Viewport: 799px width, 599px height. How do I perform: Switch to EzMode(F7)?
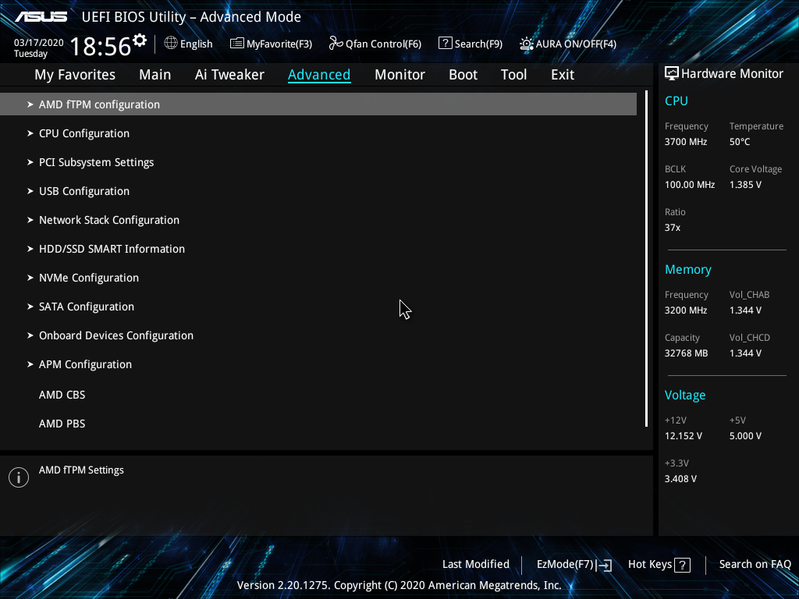click(565, 564)
